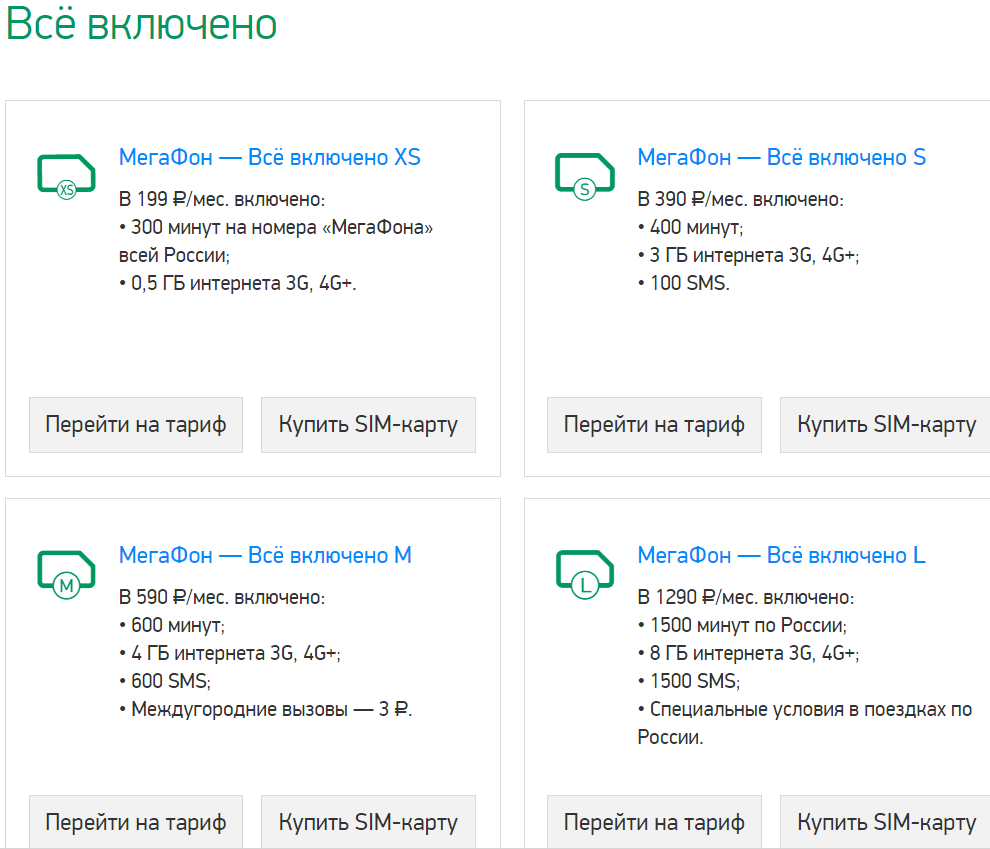Click the L SIM card icon
The image size is (990, 849).
pos(585,575)
